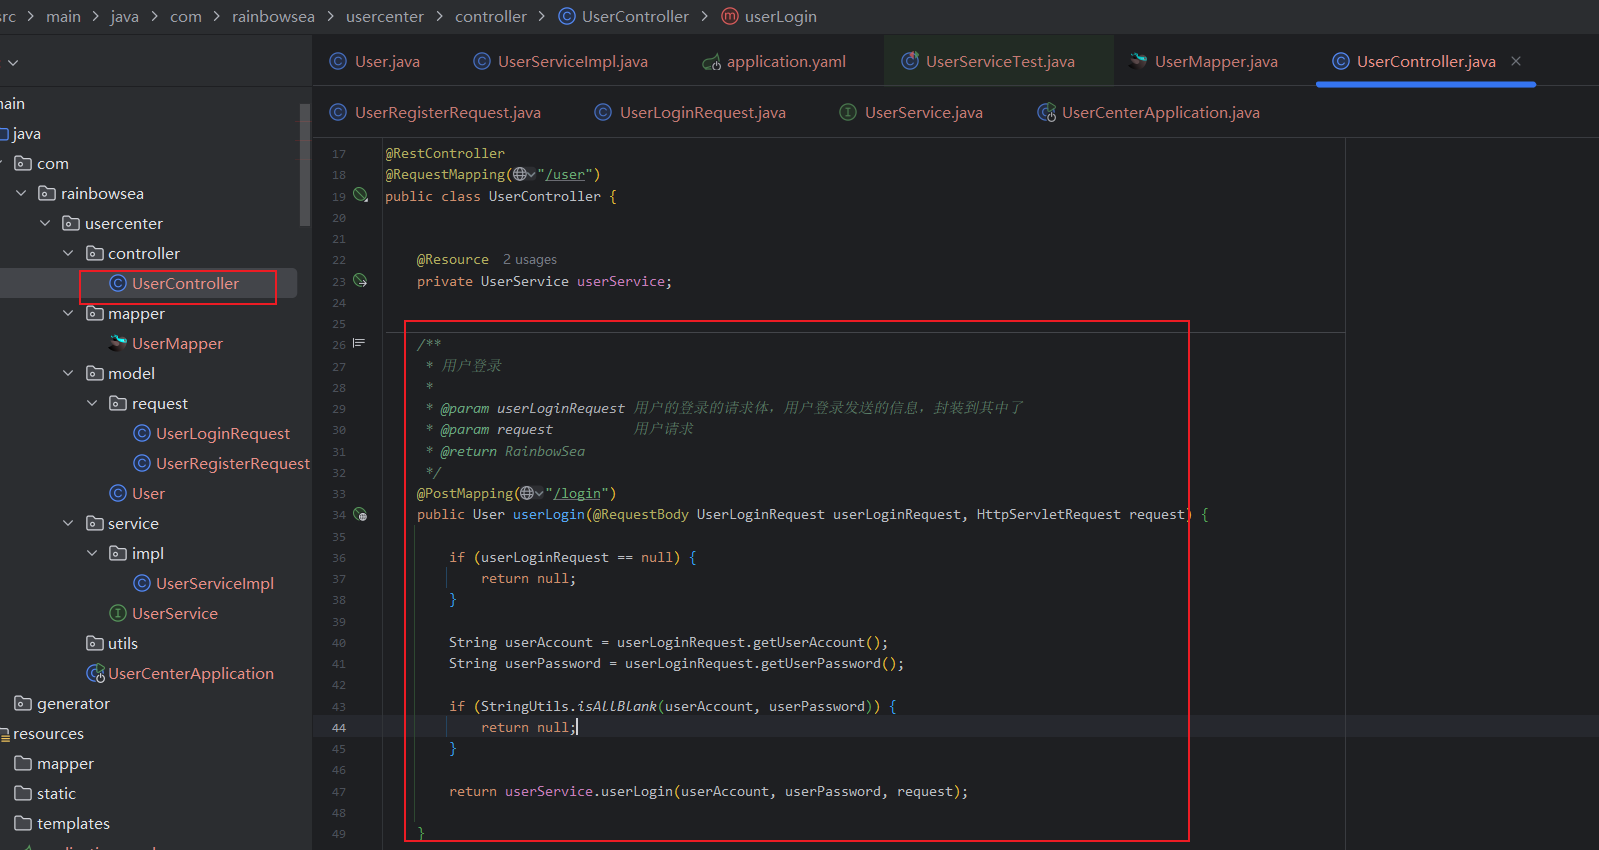Switch to the UserServiceTest.java tab
The width and height of the screenshot is (1599, 850).
click(999, 62)
